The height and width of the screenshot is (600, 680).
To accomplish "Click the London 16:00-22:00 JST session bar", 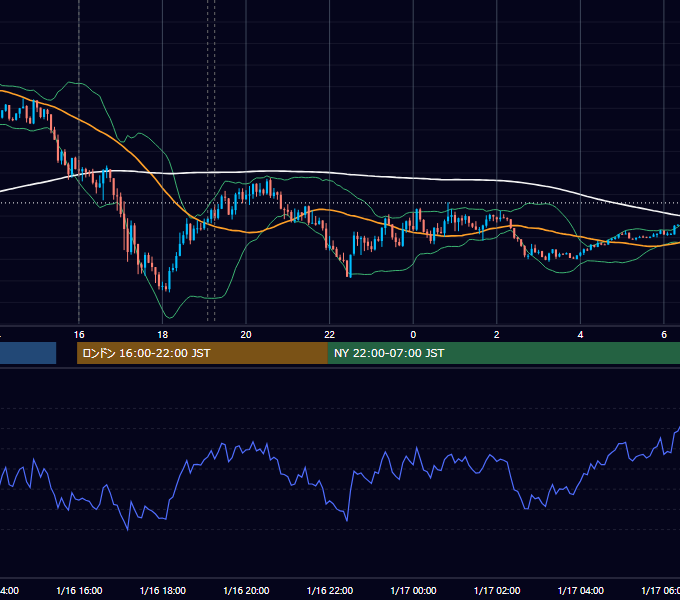I will coord(202,353).
